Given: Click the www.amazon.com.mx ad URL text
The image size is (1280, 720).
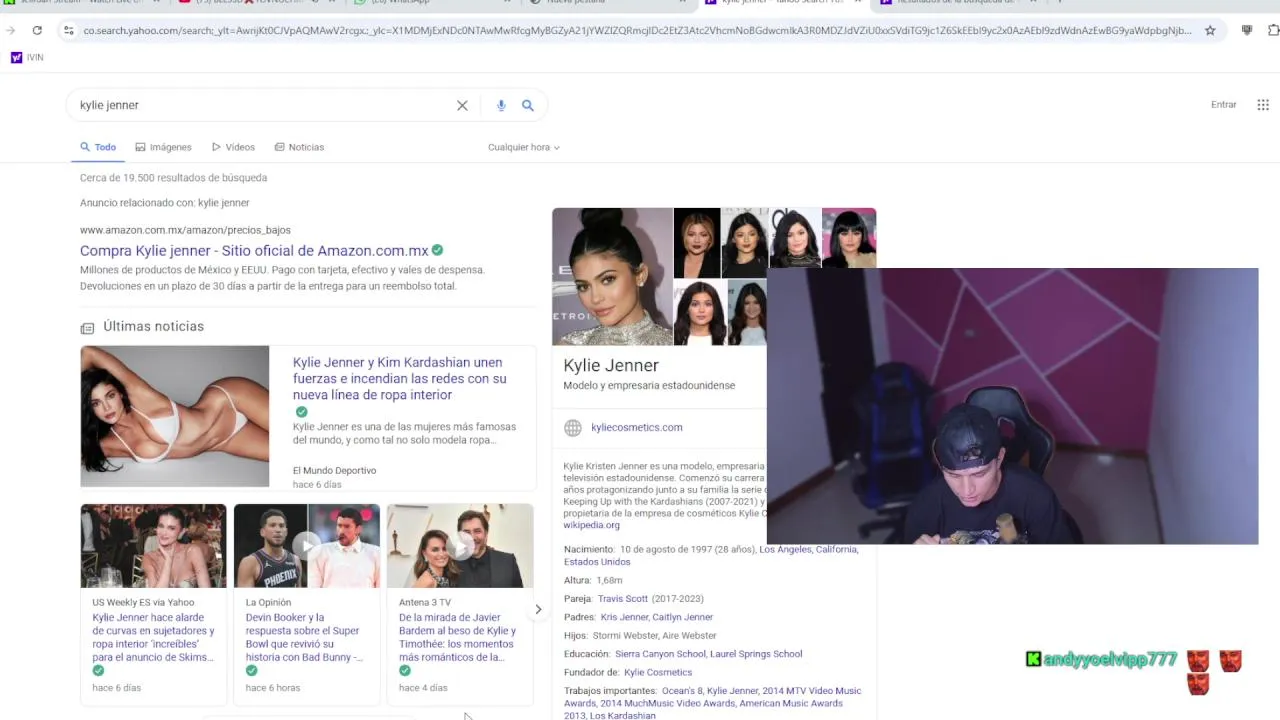Looking at the screenshot, I should 185,230.
